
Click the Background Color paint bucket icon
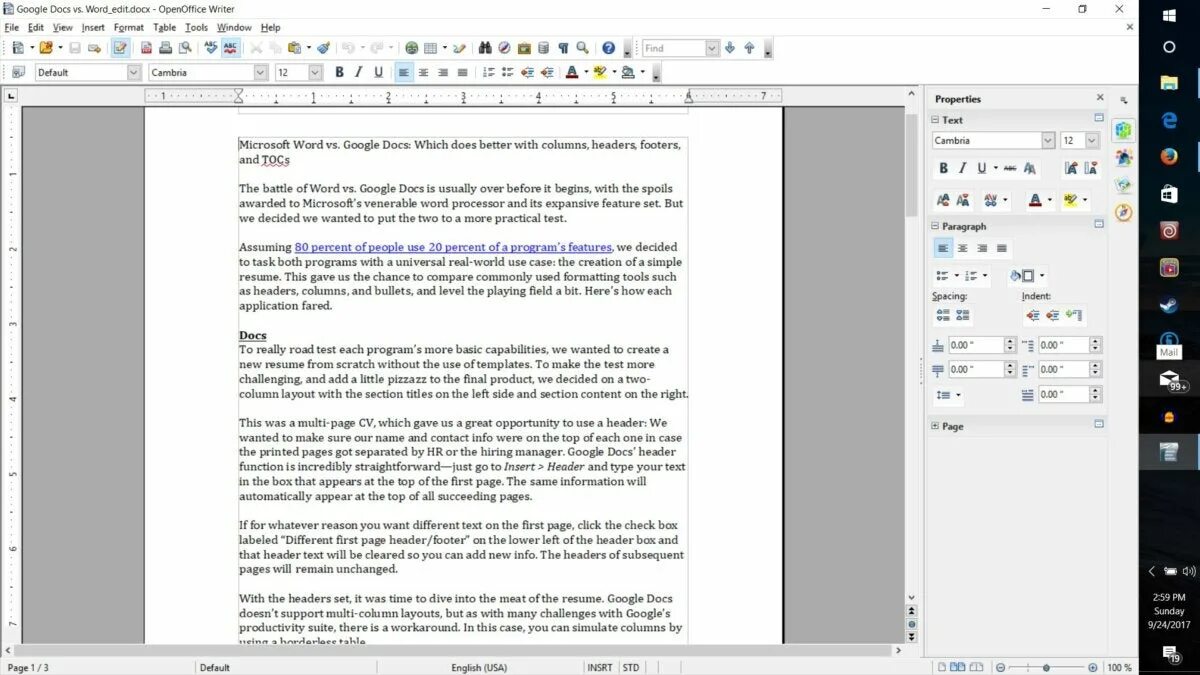(x=627, y=72)
